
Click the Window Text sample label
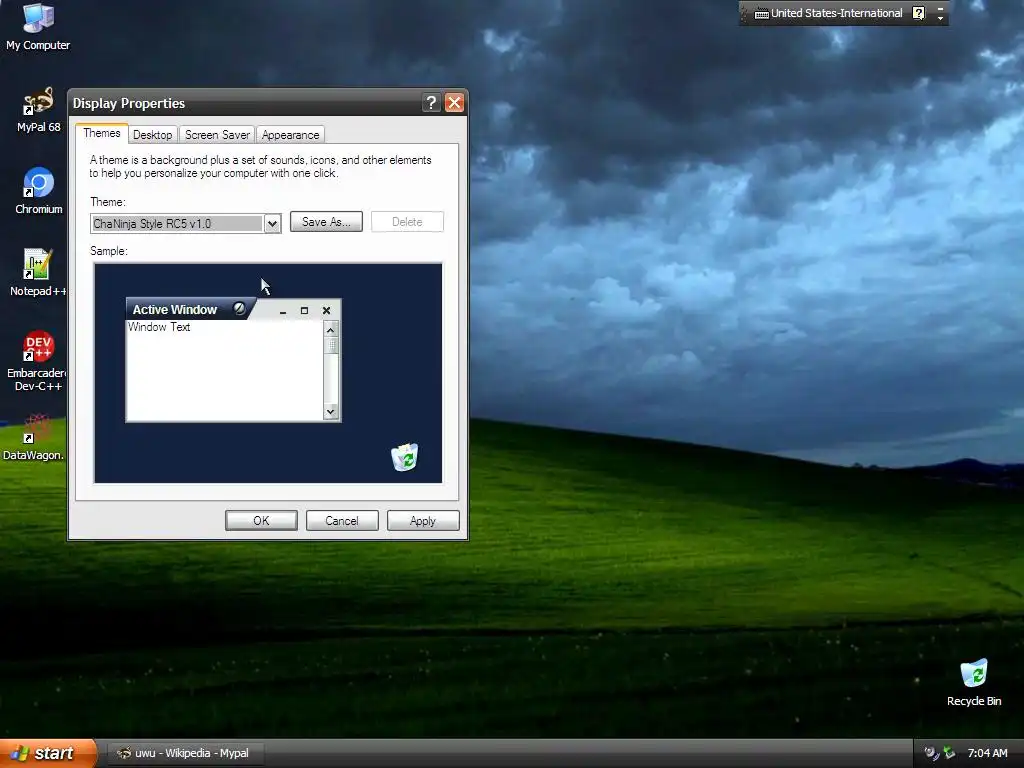(x=159, y=327)
